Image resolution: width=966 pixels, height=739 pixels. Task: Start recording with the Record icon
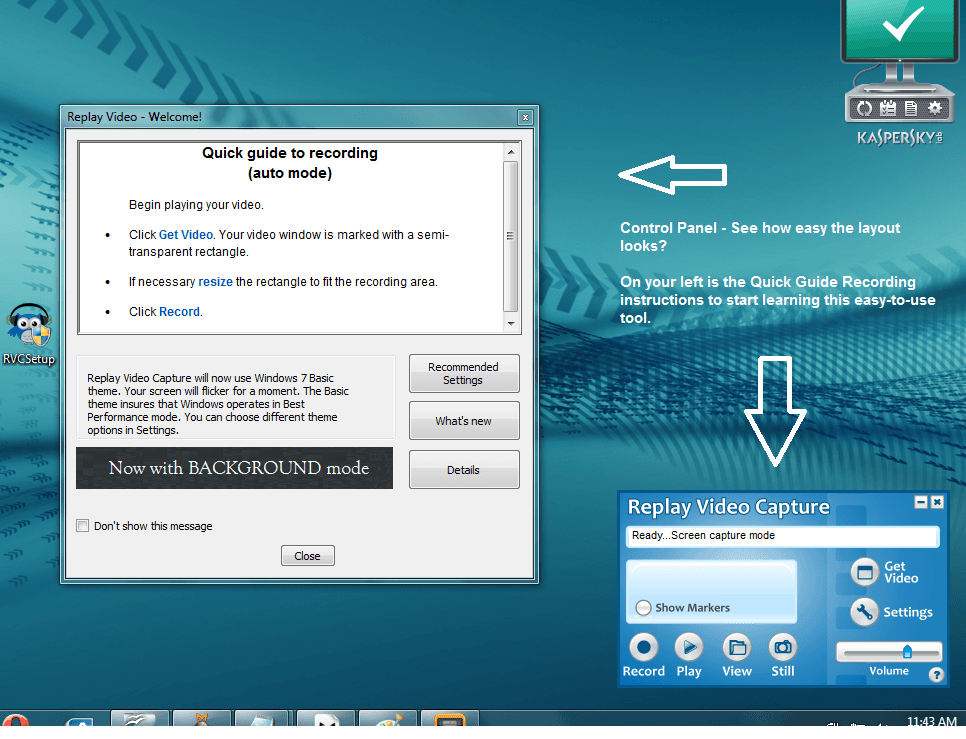point(643,647)
